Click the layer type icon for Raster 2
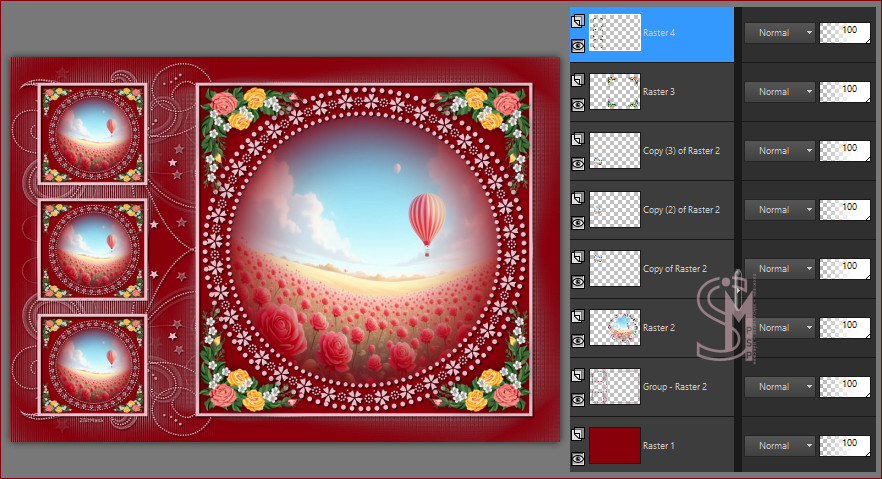 [577, 316]
